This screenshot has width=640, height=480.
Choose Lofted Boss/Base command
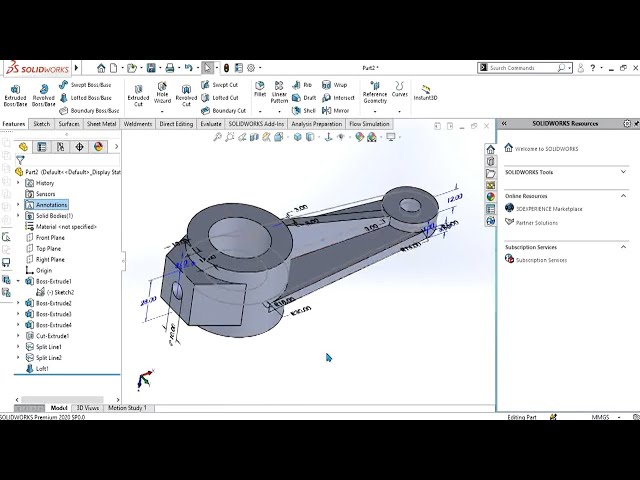point(85,98)
